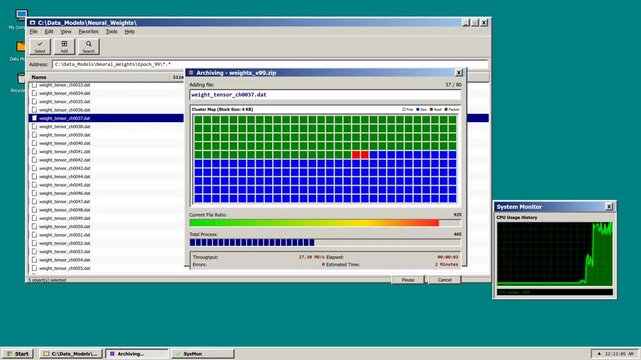Click the 2 Minutes estimated time value
Screen dimensions: 641x360
coord(446,265)
